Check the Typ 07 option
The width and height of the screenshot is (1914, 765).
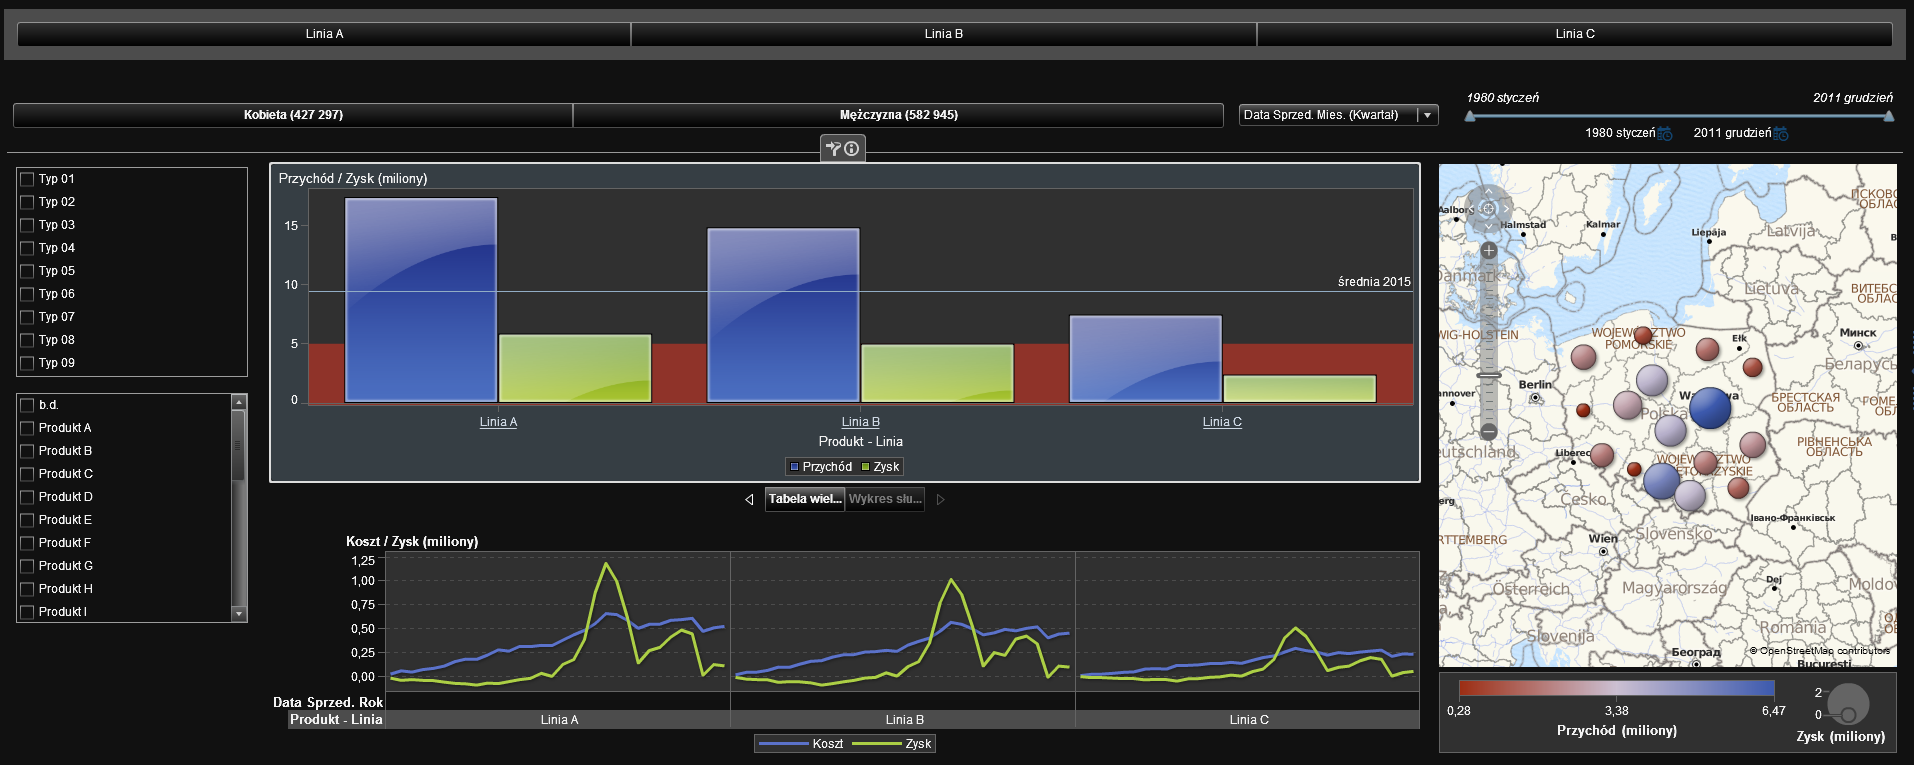pyautogui.click(x=27, y=317)
